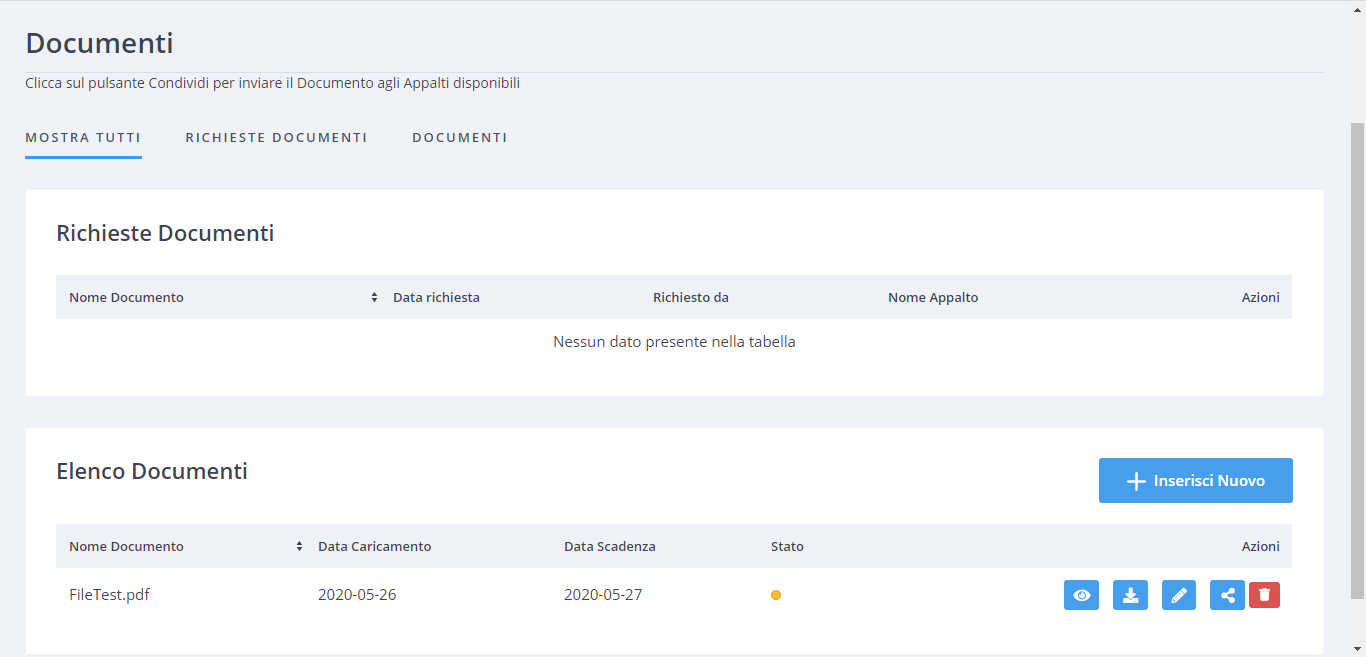Click the Stato column header
This screenshot has width=1366, height=657.
[787, 546]
